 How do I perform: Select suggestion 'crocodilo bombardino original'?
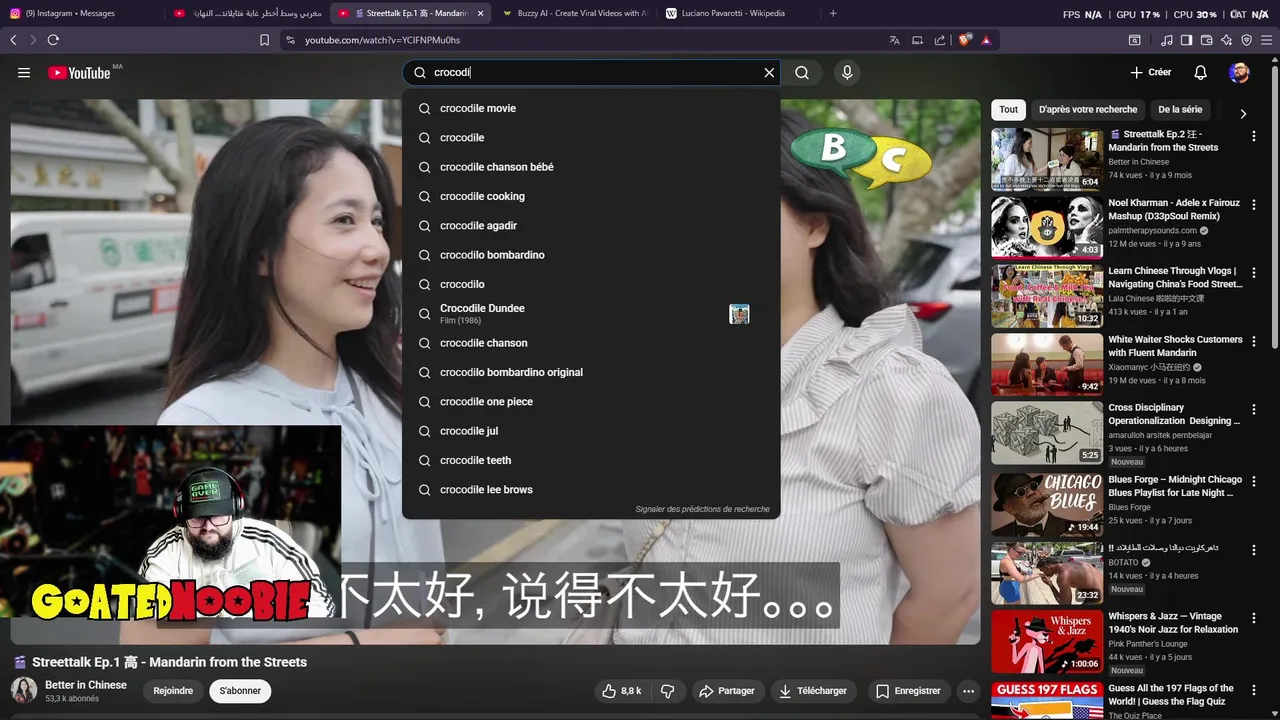(x=591, y=372)
